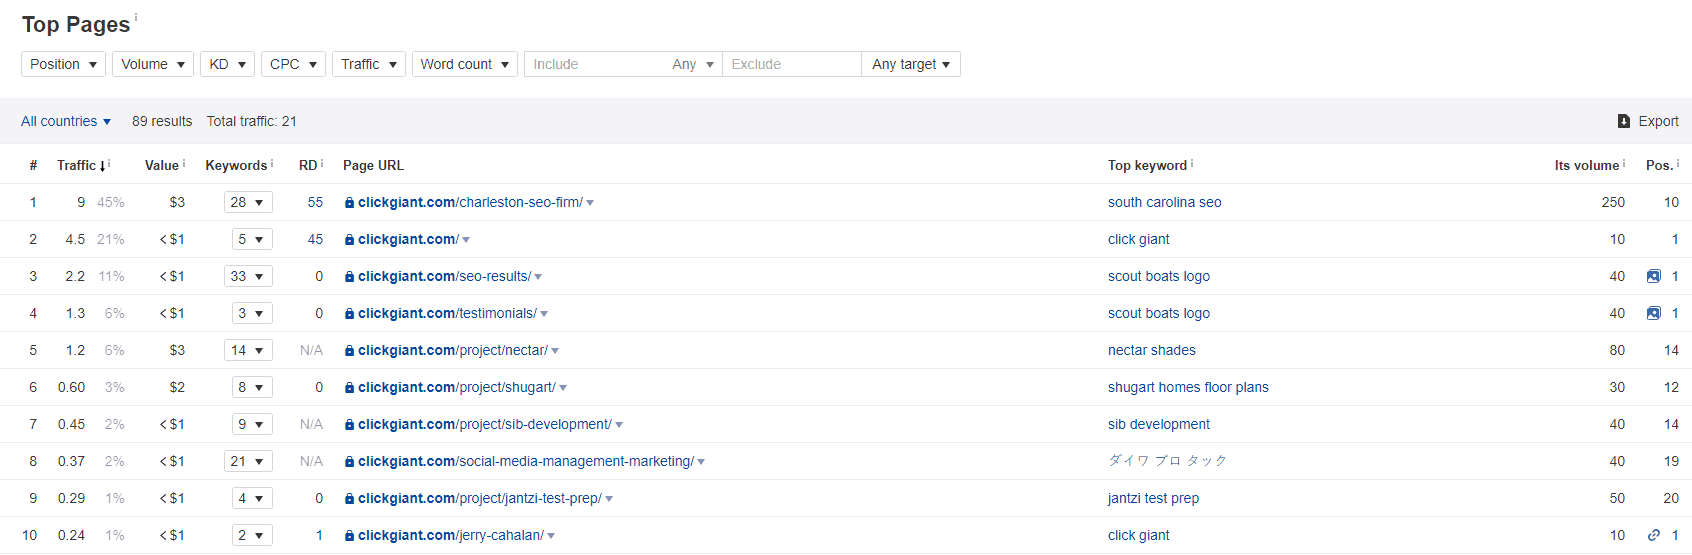Click the info icon next to Pos. header

[1678, 163]
